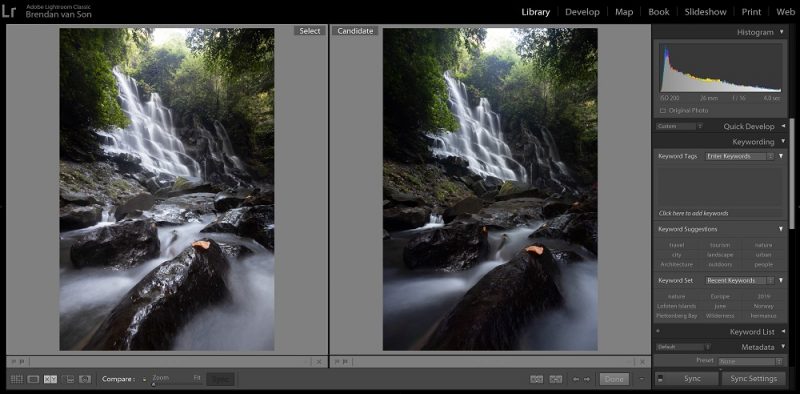Click the Make Select icon
Screen dimensions: 800x394
tap(556, 379)
